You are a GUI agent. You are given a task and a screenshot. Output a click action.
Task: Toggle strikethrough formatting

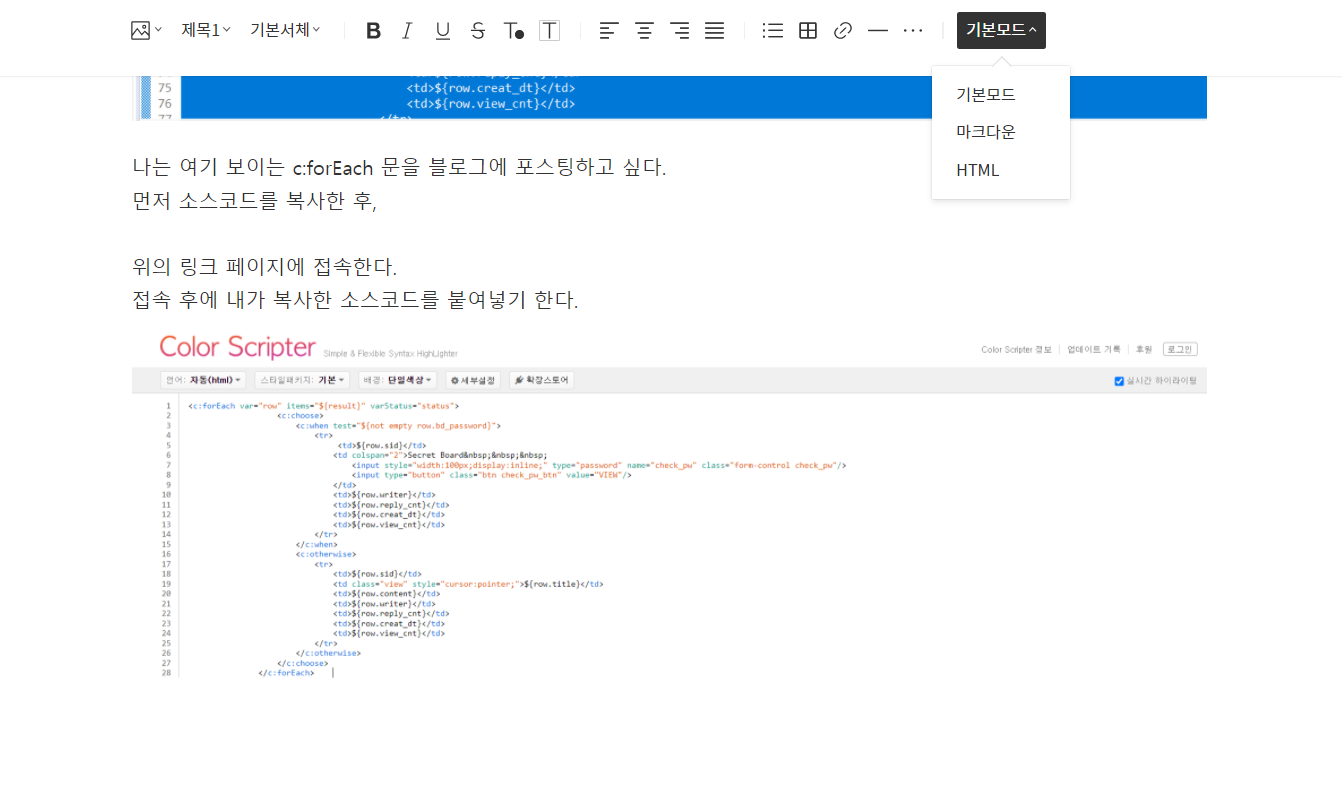(x=478, y=31)
